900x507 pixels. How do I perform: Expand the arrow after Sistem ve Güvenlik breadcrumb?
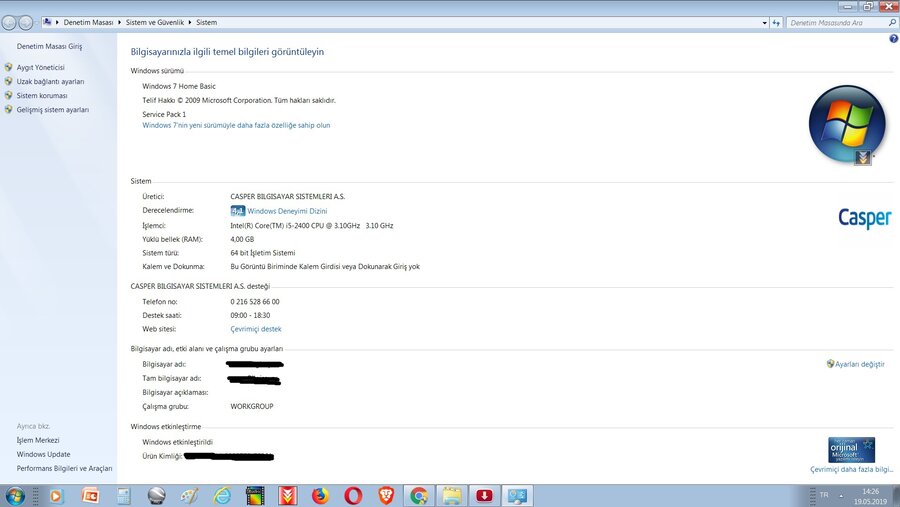pyautogui.click(x=190, y=22)
